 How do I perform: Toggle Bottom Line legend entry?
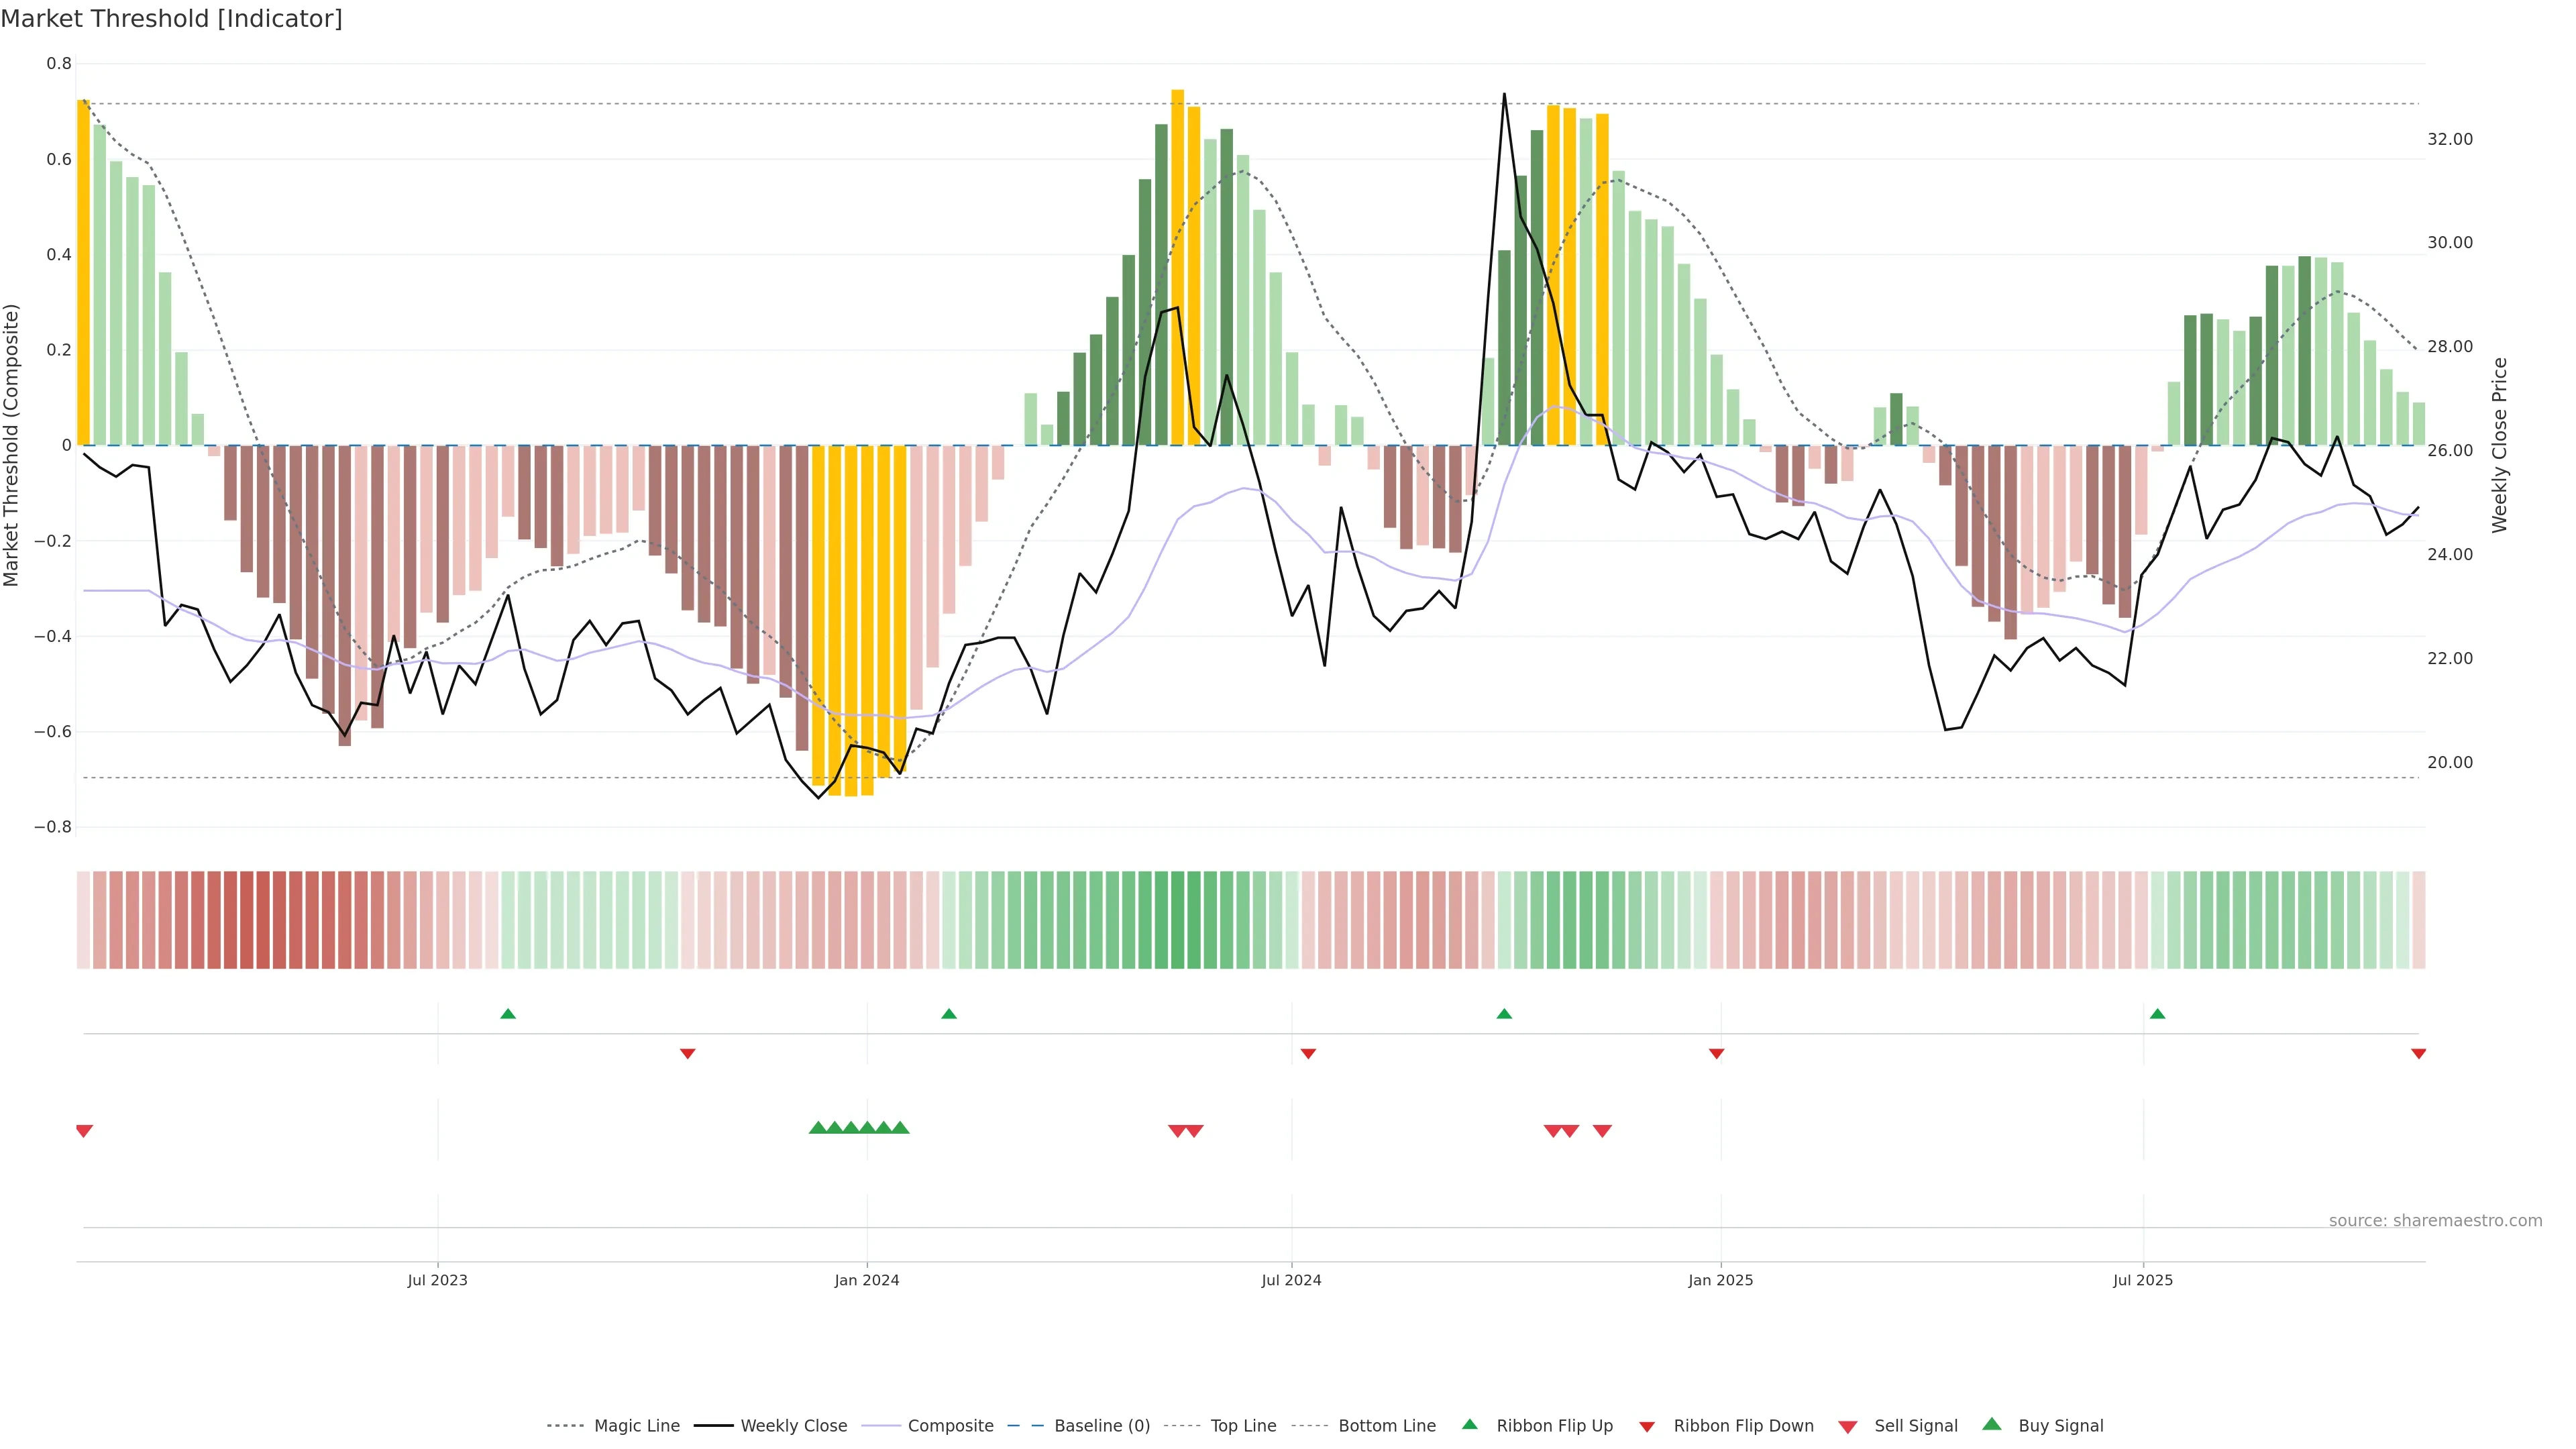coord(1386,1426)
